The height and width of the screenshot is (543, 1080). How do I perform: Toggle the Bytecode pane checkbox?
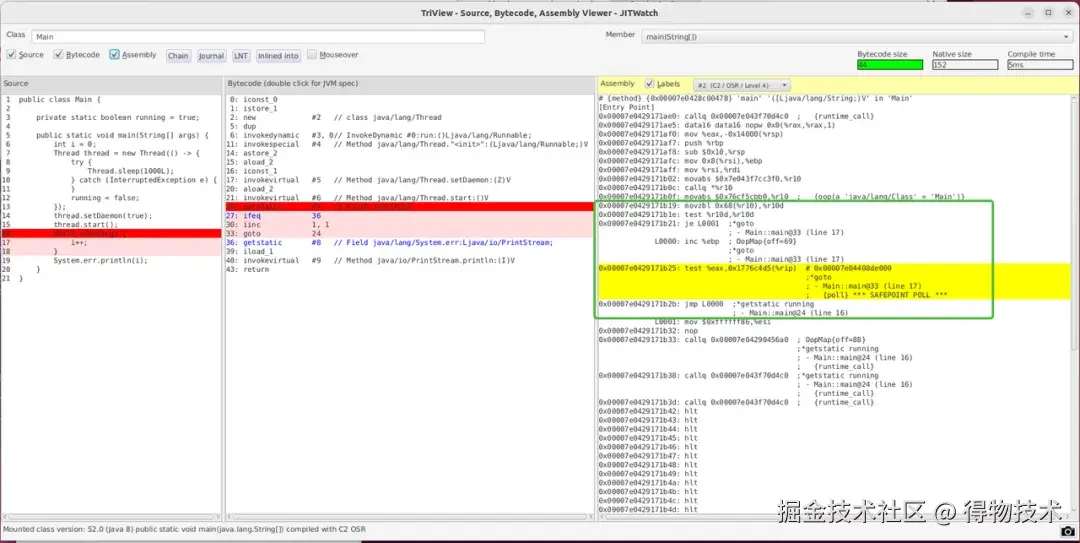[59, 54]
